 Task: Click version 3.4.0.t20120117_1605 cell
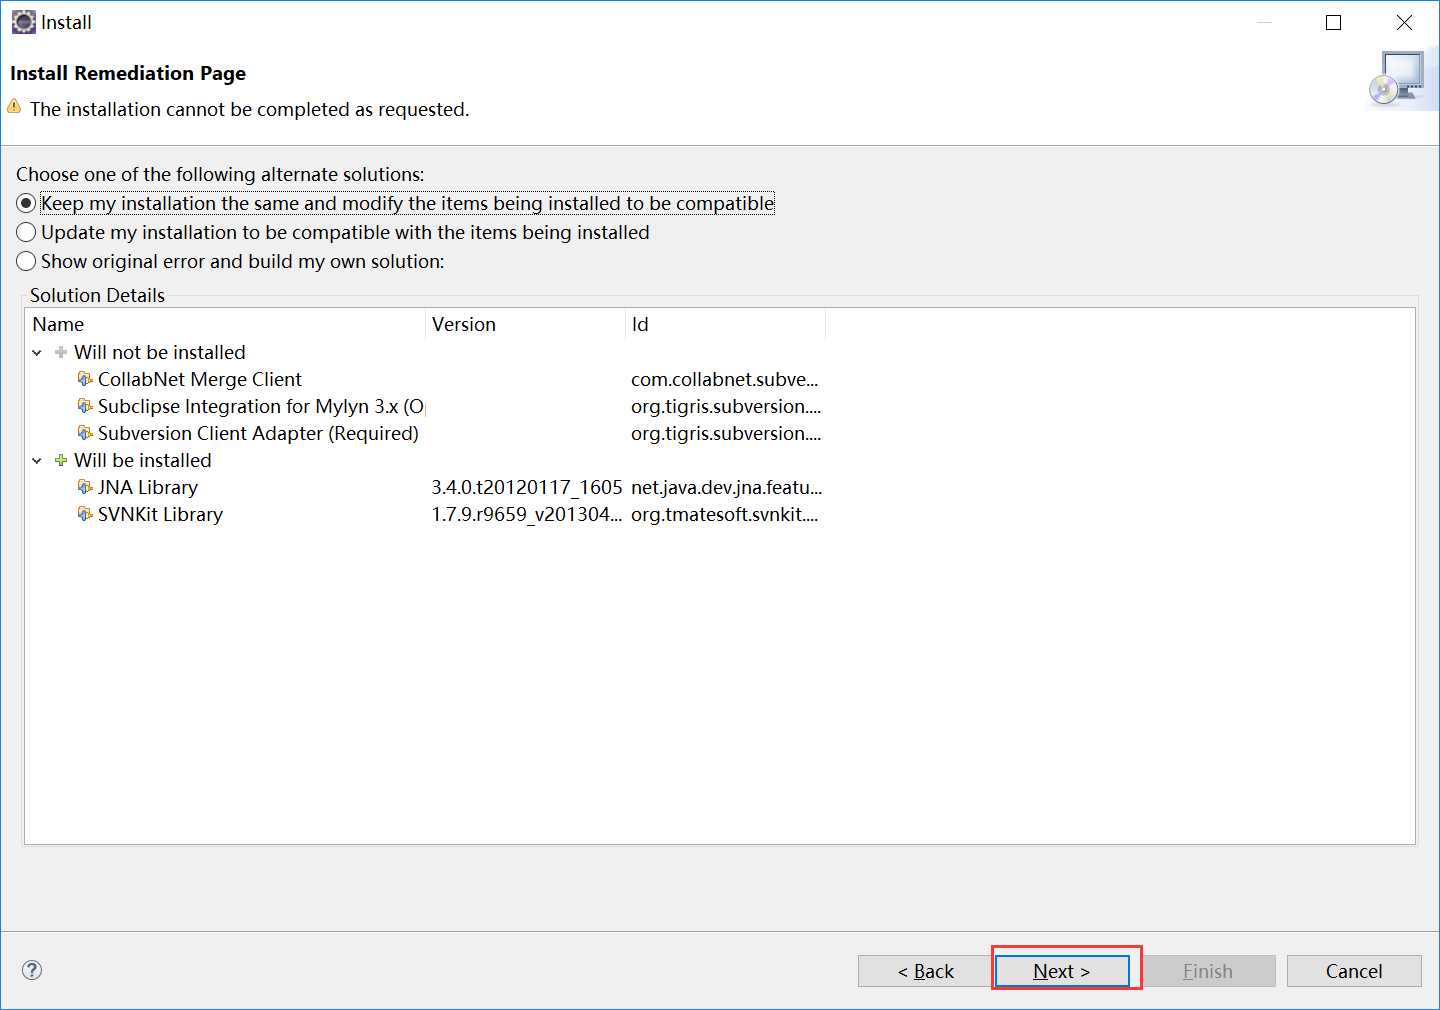[x=527, y=487]
